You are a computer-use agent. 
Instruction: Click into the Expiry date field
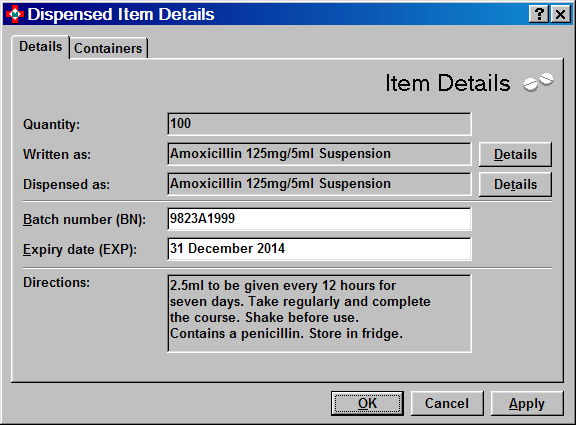click(319, 249)
